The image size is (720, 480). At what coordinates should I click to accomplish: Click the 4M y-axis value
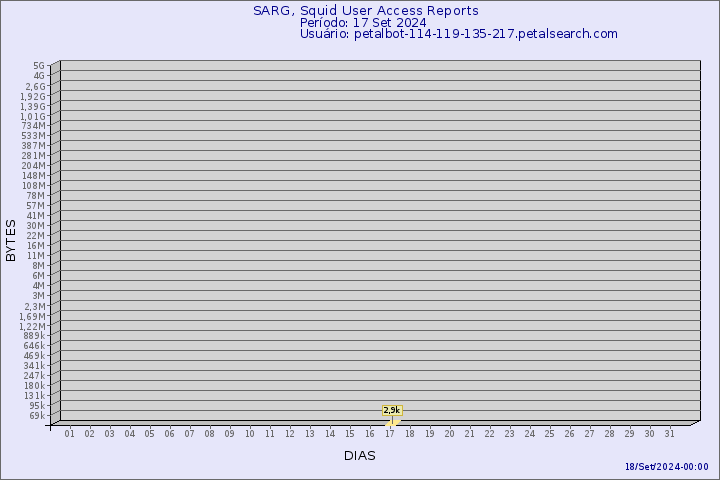(39, 286)
